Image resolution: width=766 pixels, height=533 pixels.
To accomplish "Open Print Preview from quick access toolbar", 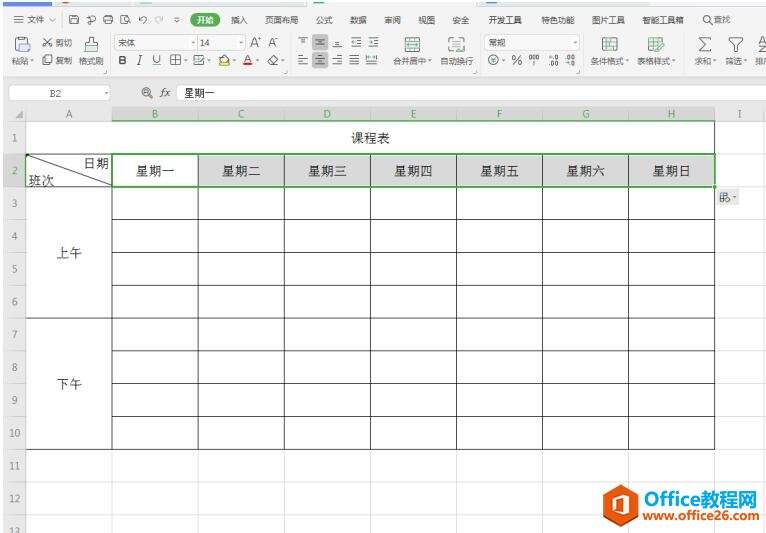I will (x=125, y=20).
